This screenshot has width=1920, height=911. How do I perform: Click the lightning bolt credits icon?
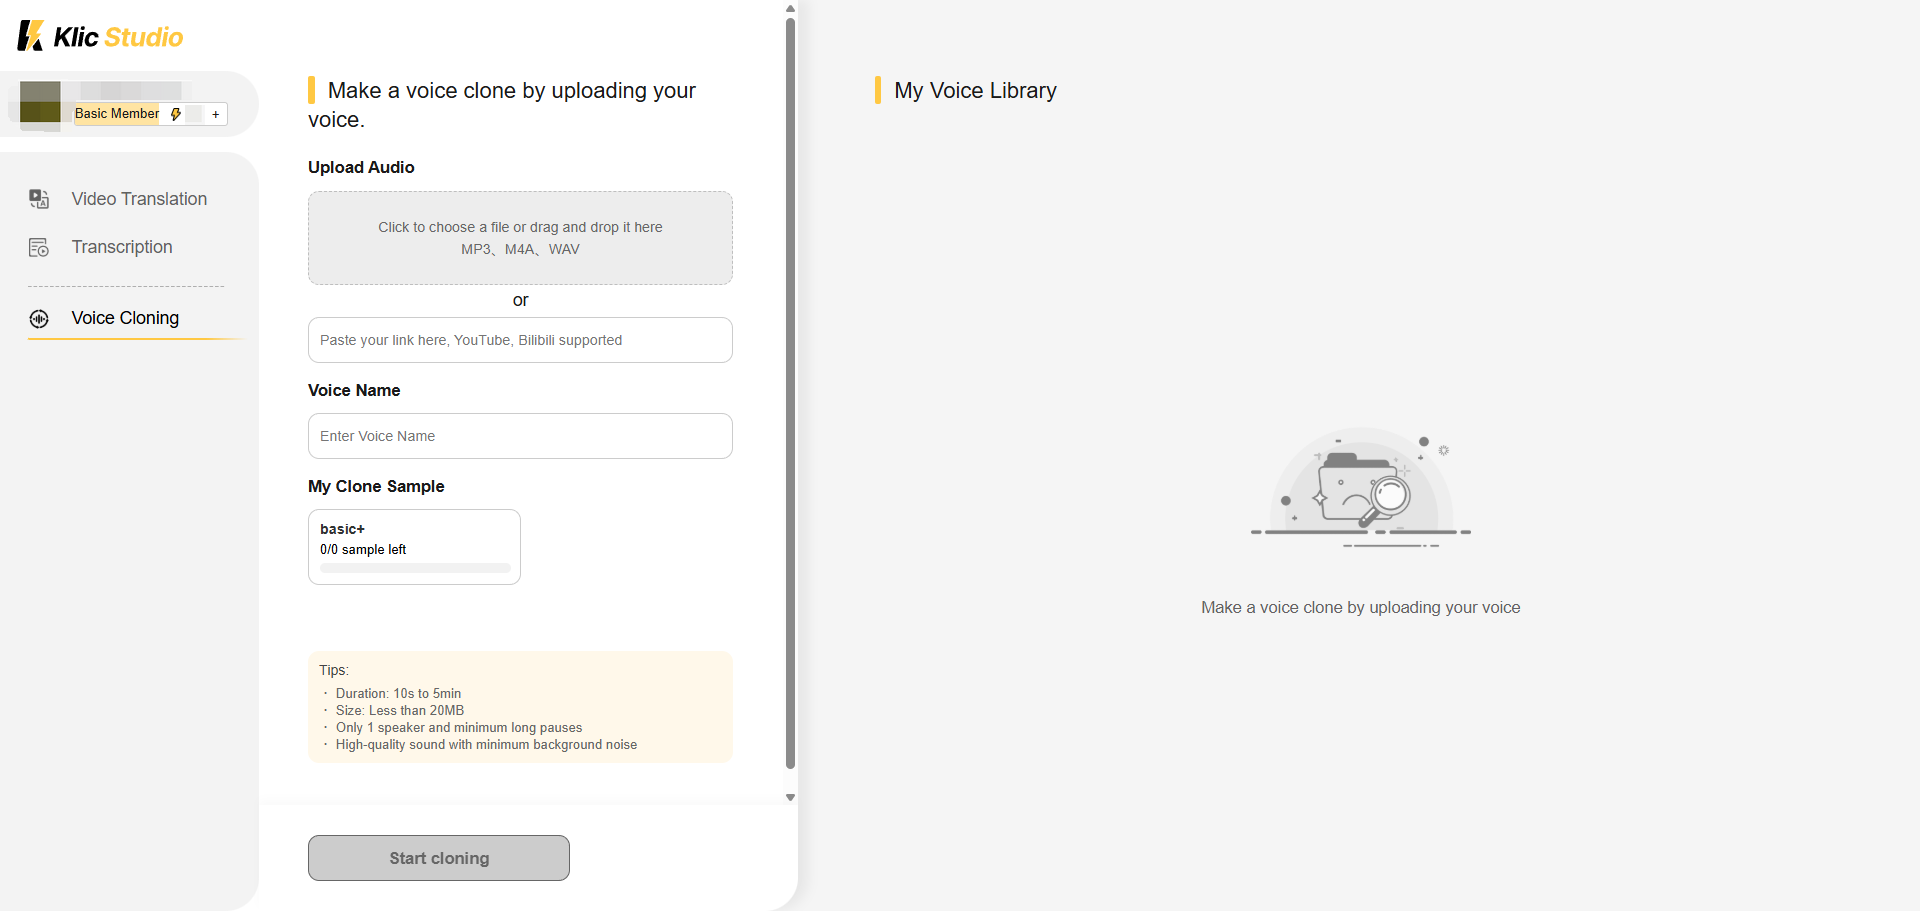point(176,114)
